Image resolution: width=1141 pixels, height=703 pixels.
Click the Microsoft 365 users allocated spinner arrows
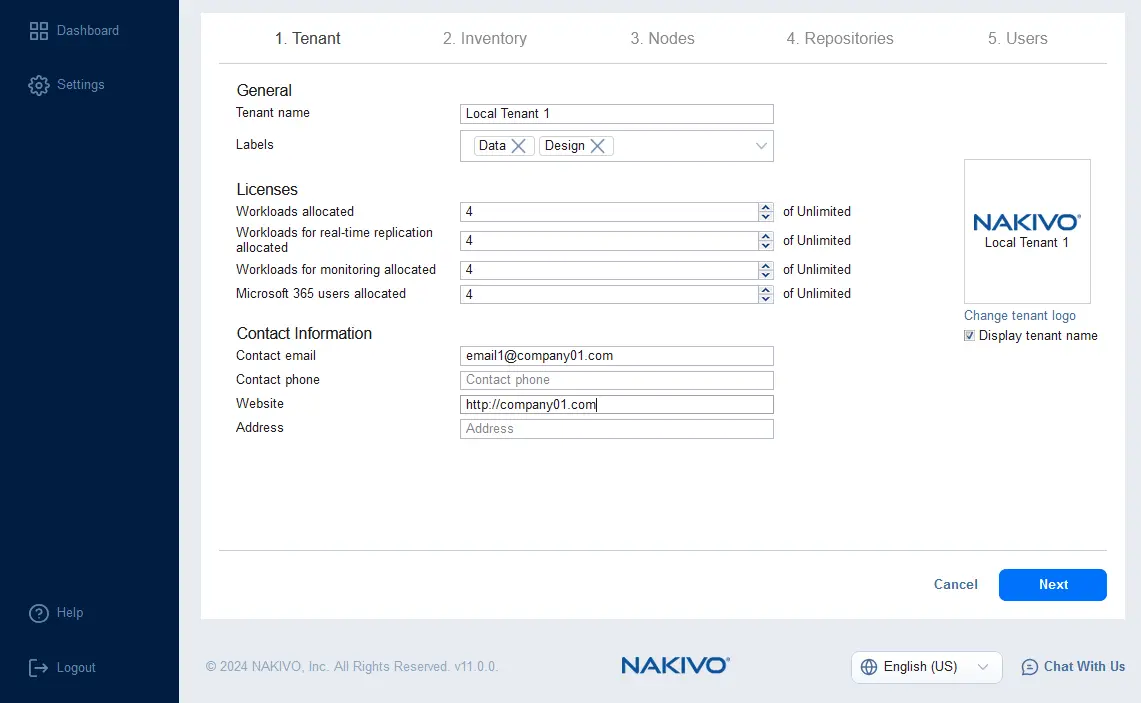(x=766, y=294)
